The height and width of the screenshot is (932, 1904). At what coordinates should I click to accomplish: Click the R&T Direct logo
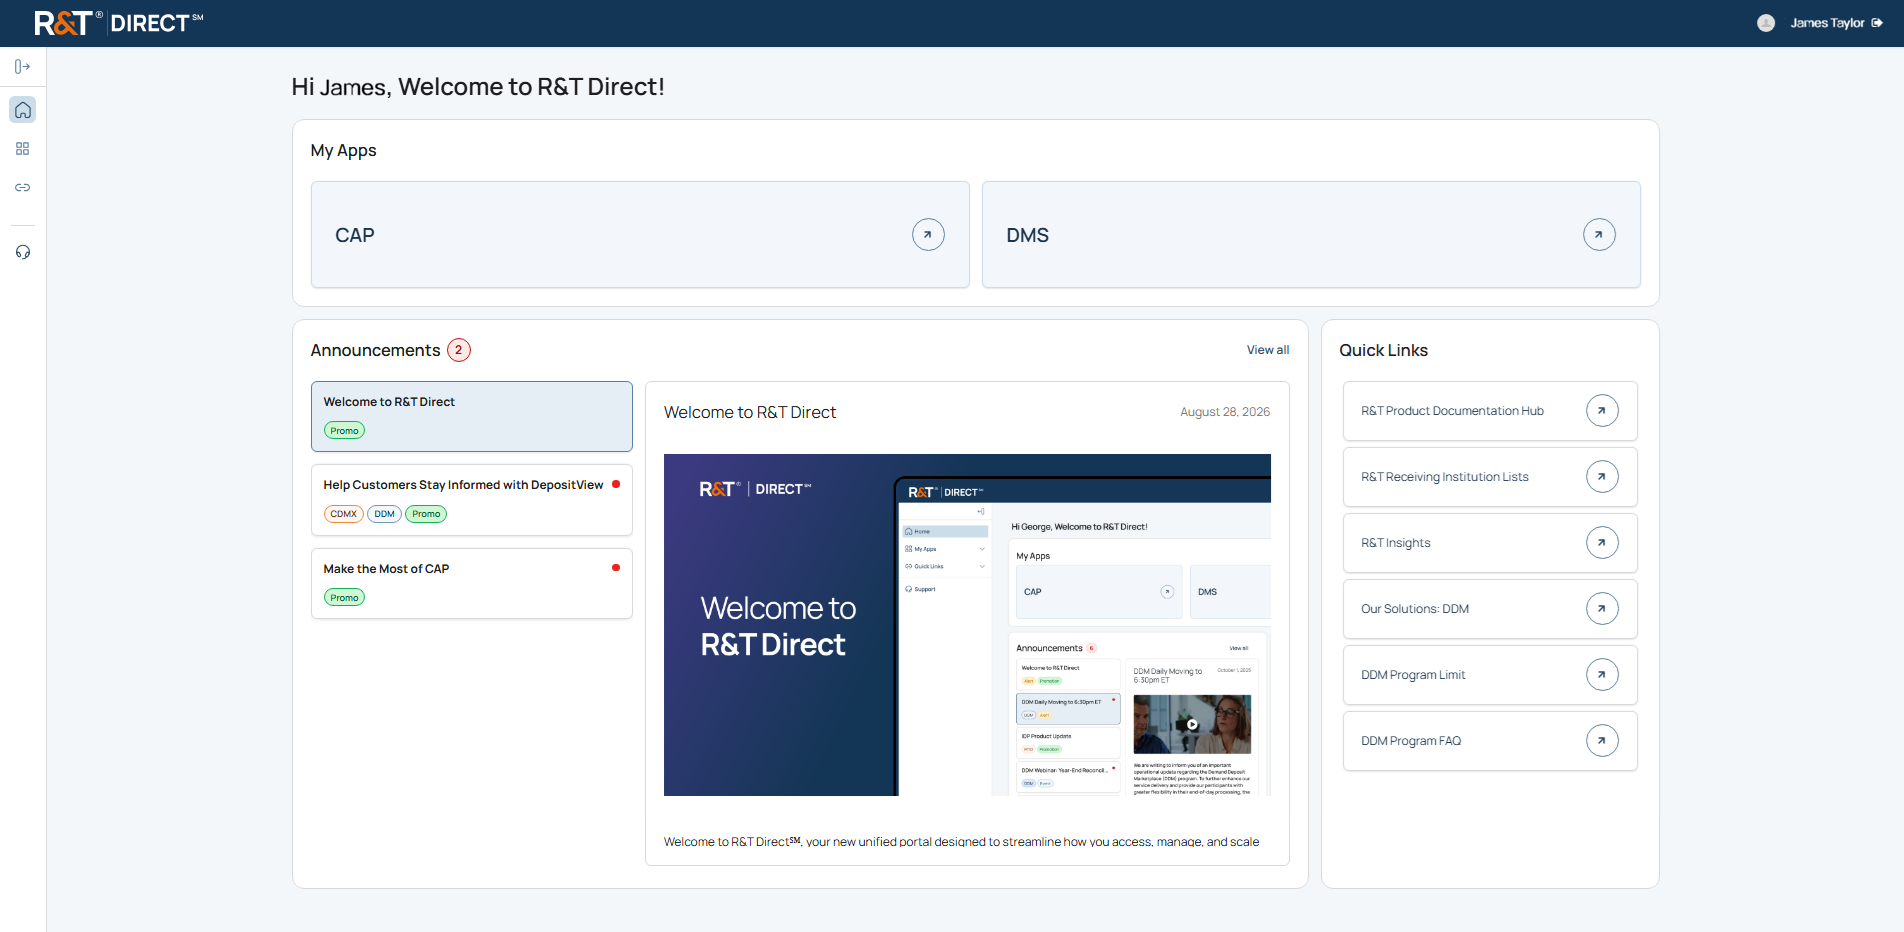pyautogui.click(x=119, y=23)
